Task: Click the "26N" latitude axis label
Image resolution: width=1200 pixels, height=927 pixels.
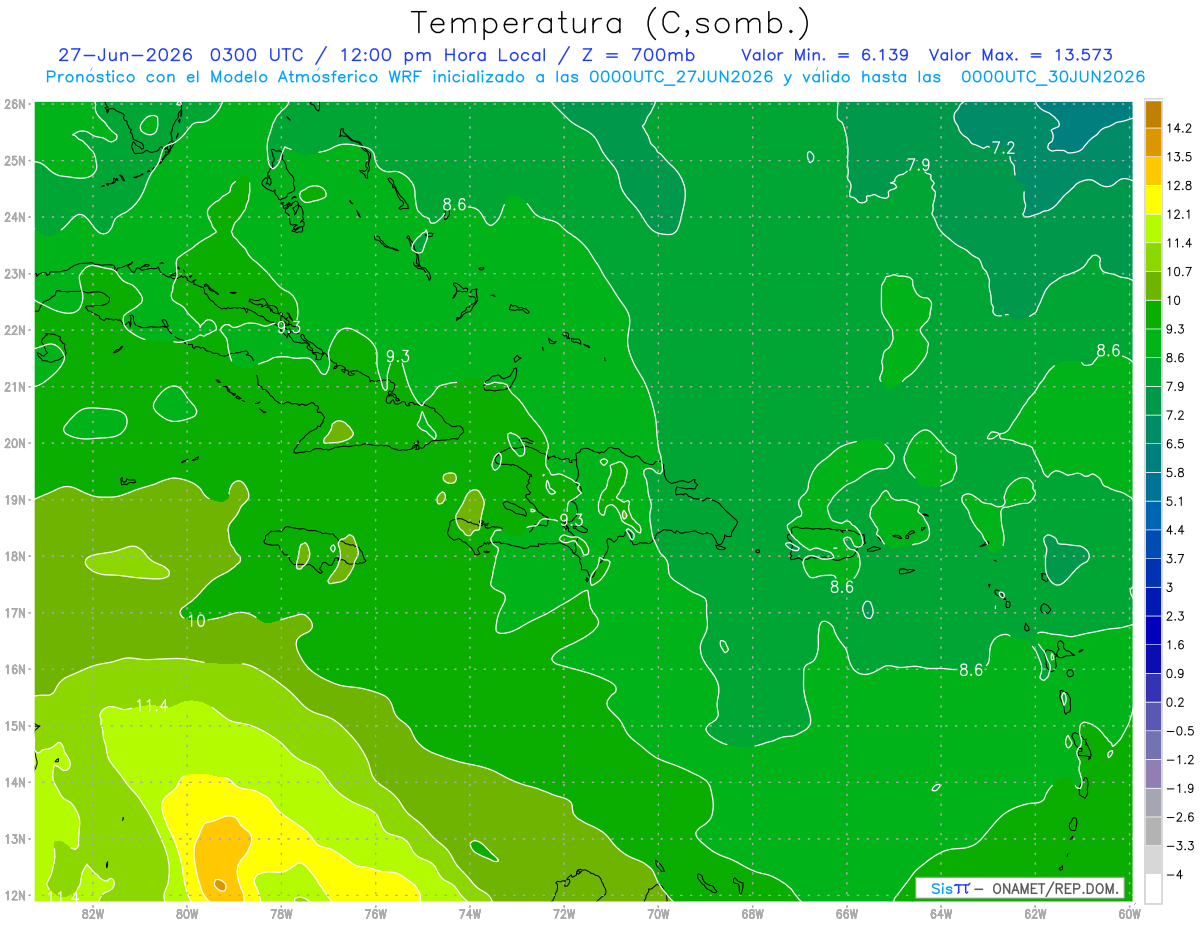Action: pos(14,104)
